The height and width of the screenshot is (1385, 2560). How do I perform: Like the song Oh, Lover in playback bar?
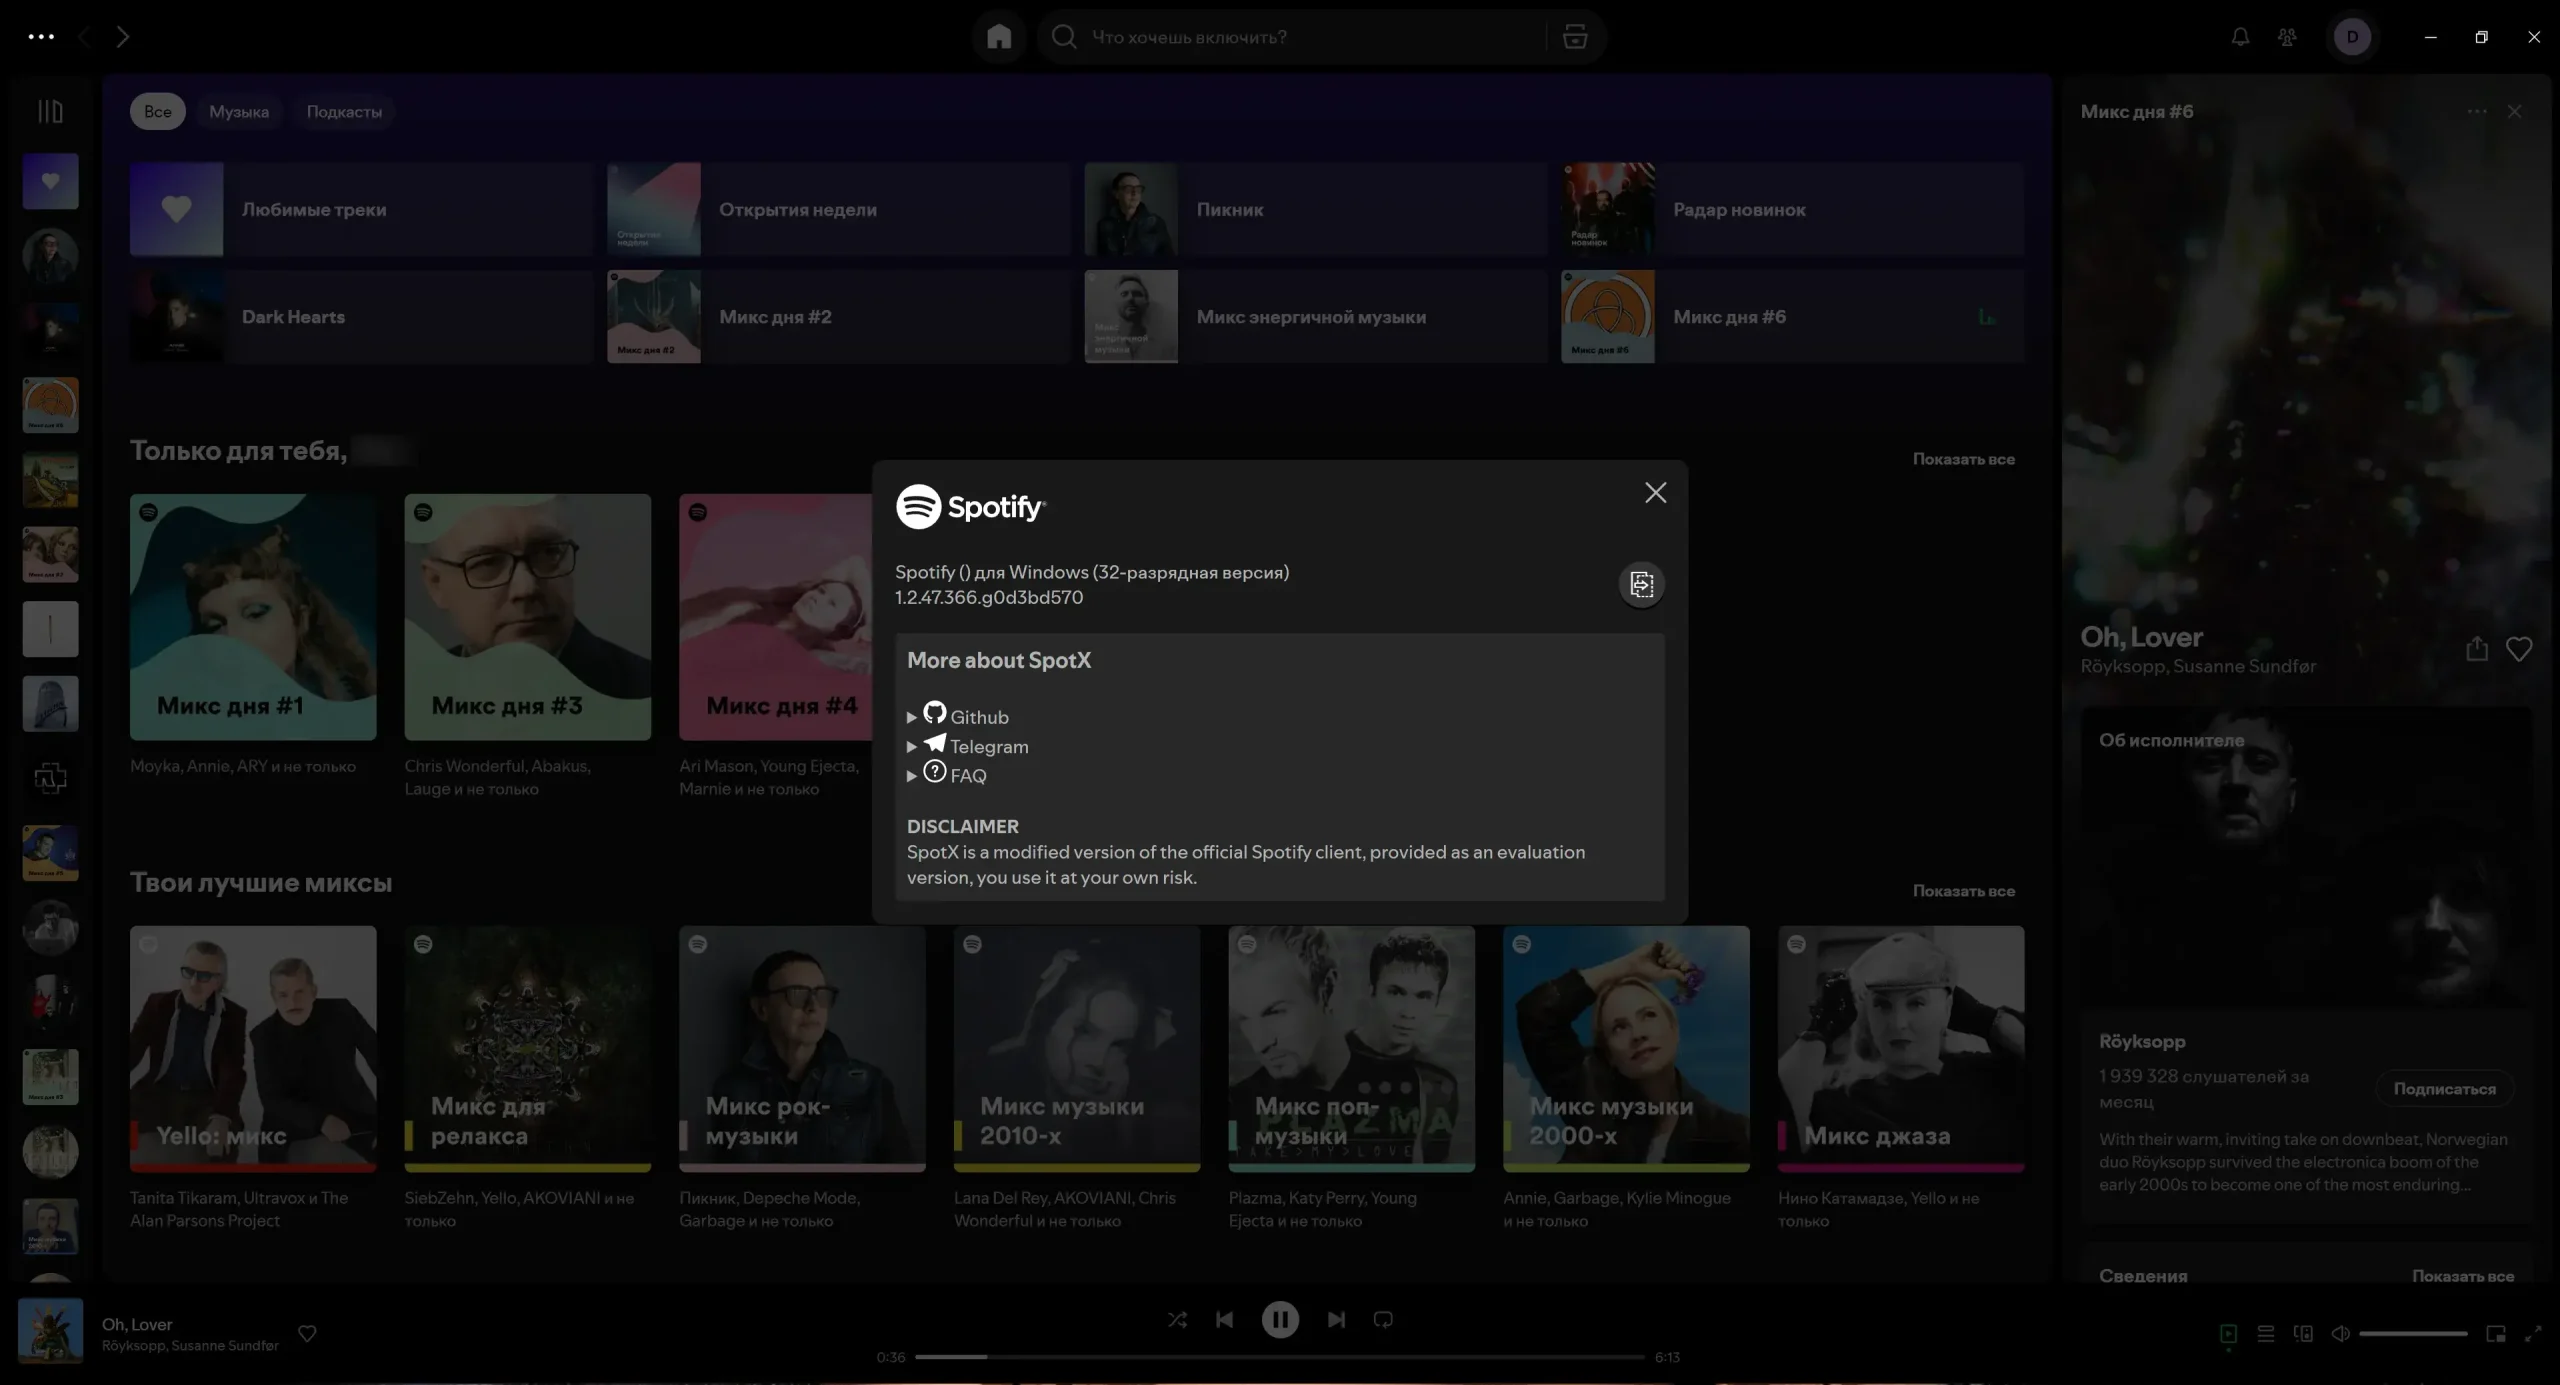[307, 1332]
